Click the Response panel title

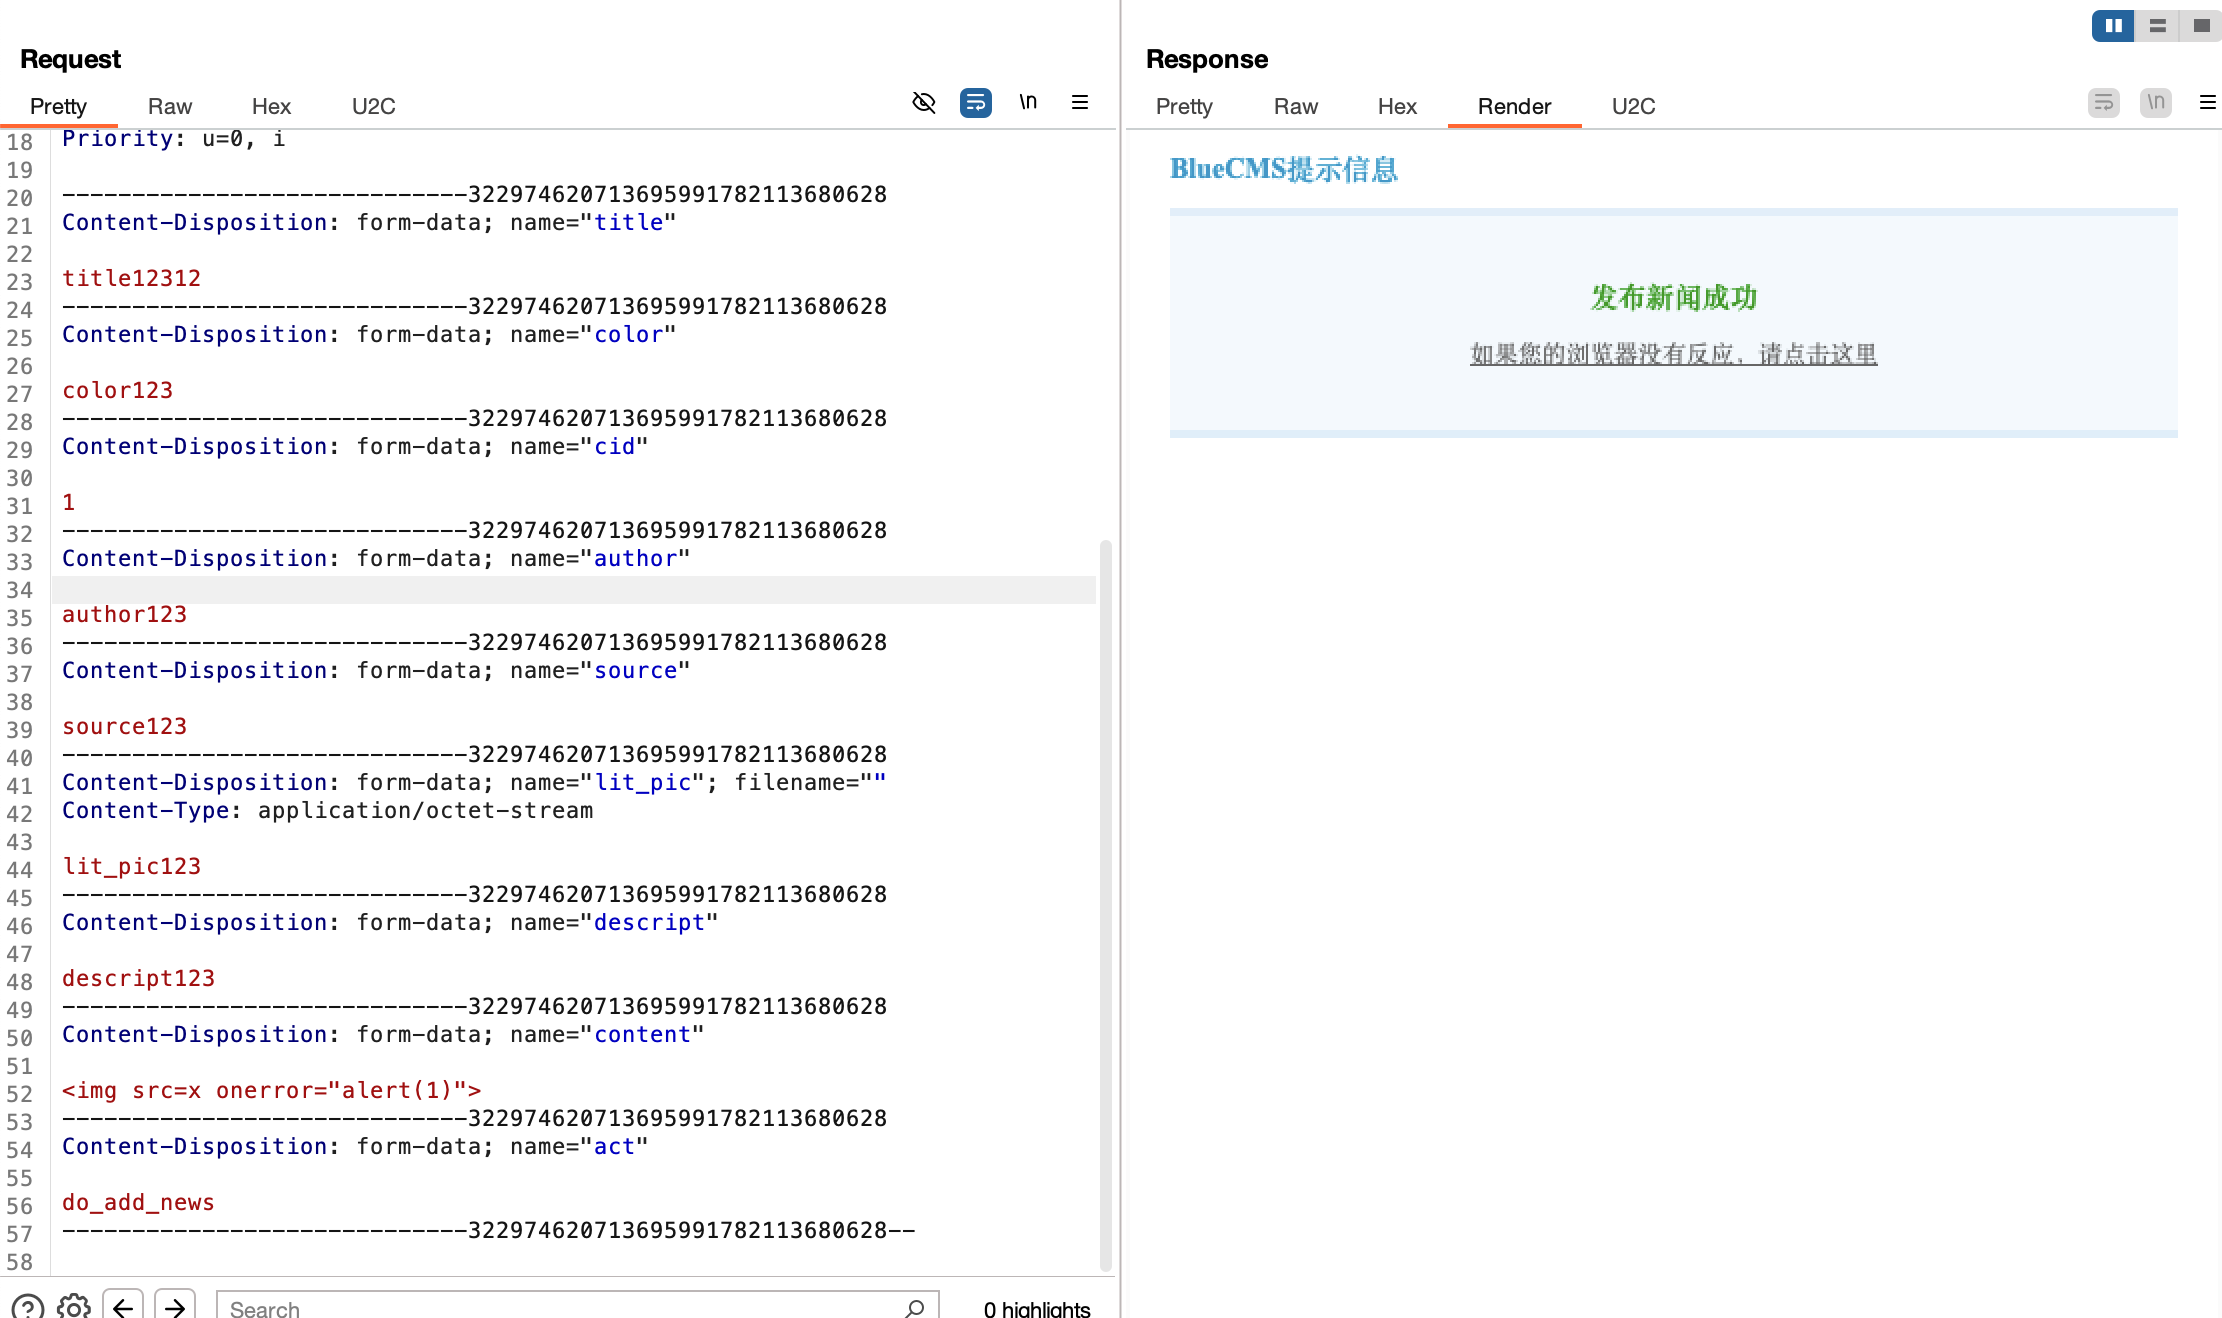[x=1207, y=59]
